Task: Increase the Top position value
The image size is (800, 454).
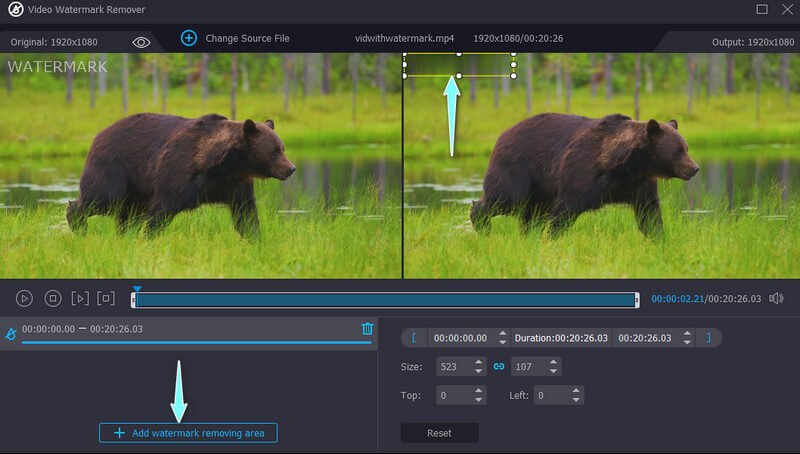Action: point(478,391)
